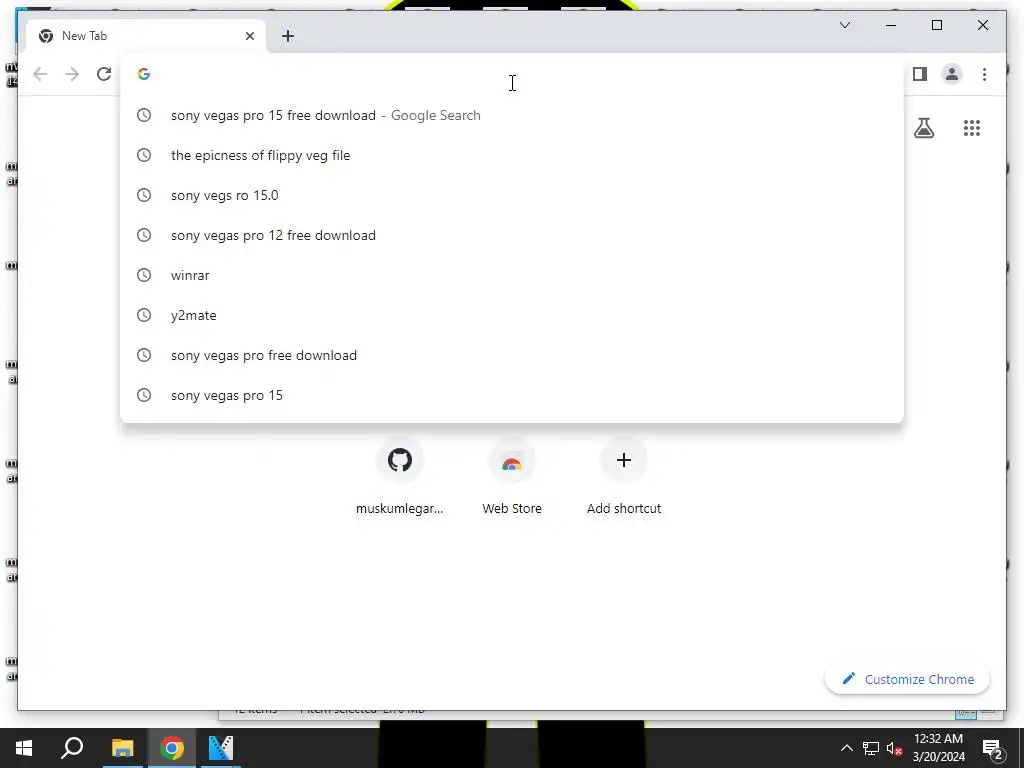Show hidden system tray icons
This screenshot has width=1024, height=768.
[x=846, y=748]
